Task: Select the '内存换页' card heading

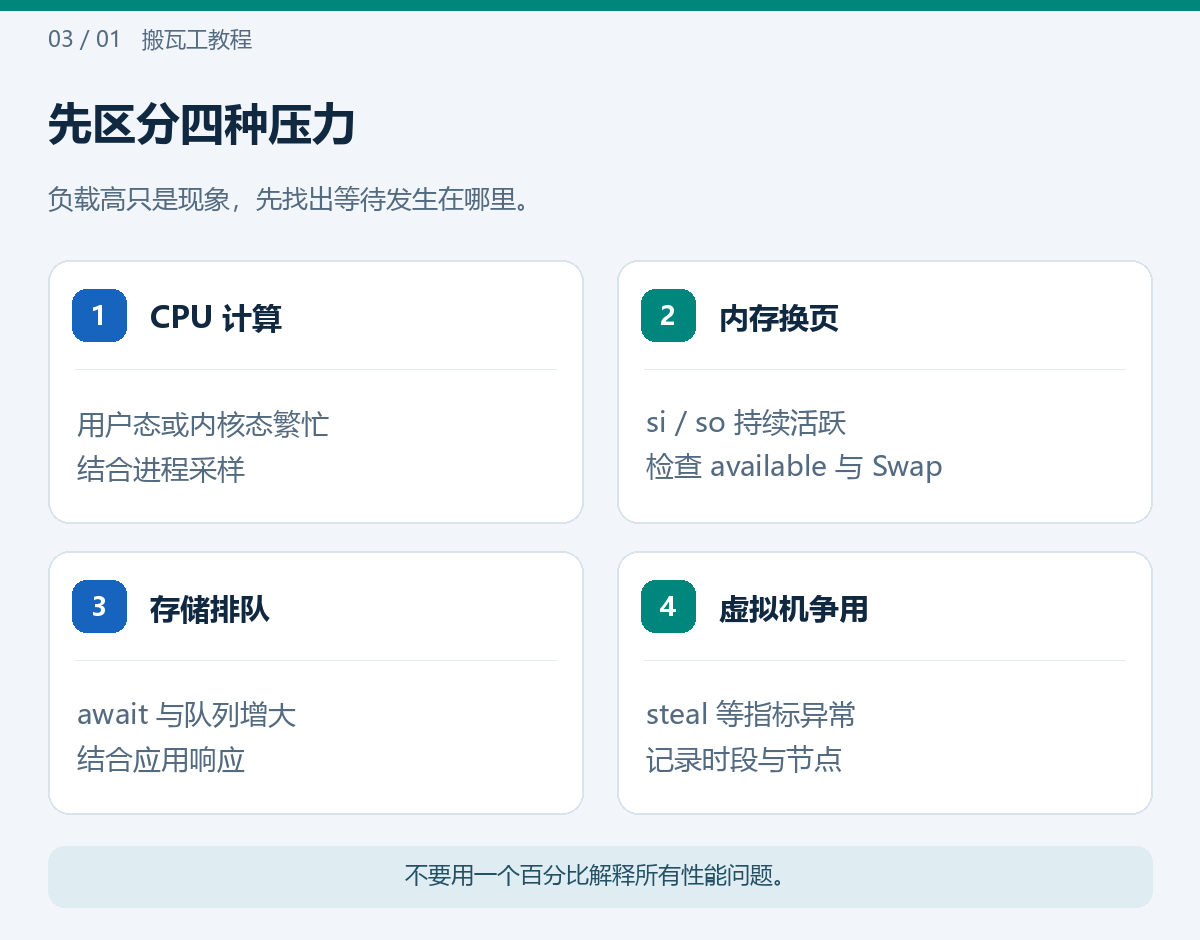Action: click(x=779, y=318)
